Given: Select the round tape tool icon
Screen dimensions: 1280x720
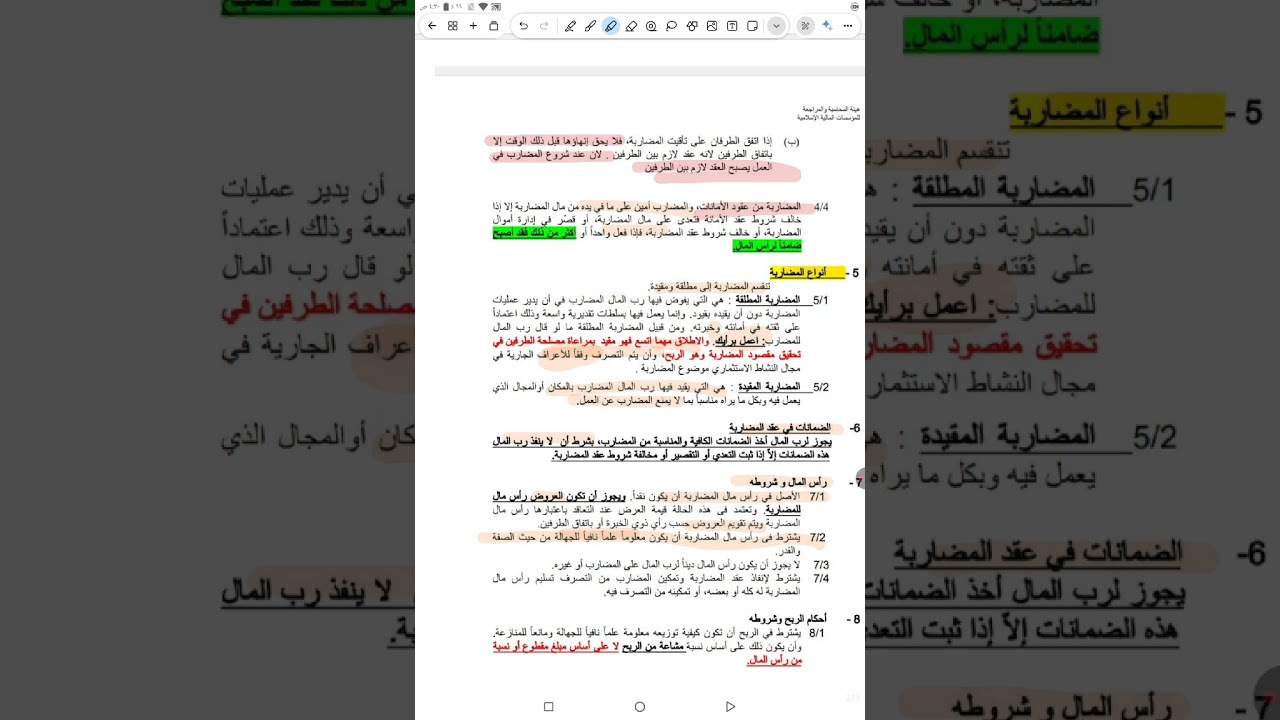Looking at the screenshot, I should pos(651,26).
